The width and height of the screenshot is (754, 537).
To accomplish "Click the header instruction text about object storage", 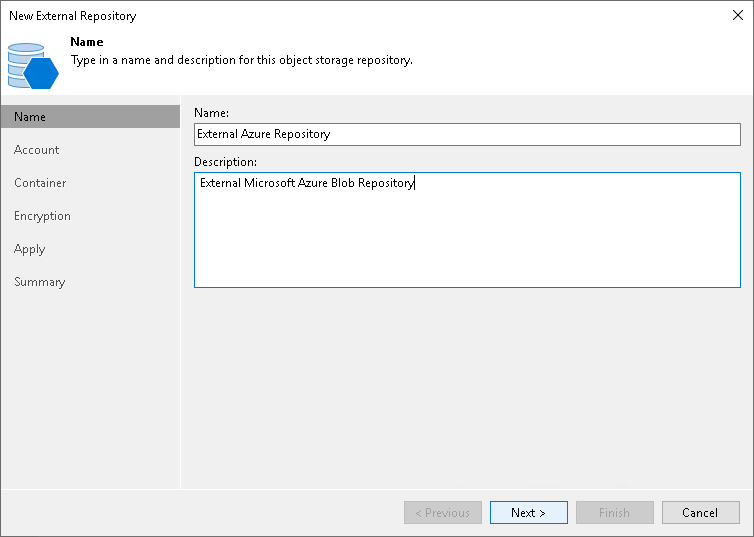I will (x=242, y=60).
